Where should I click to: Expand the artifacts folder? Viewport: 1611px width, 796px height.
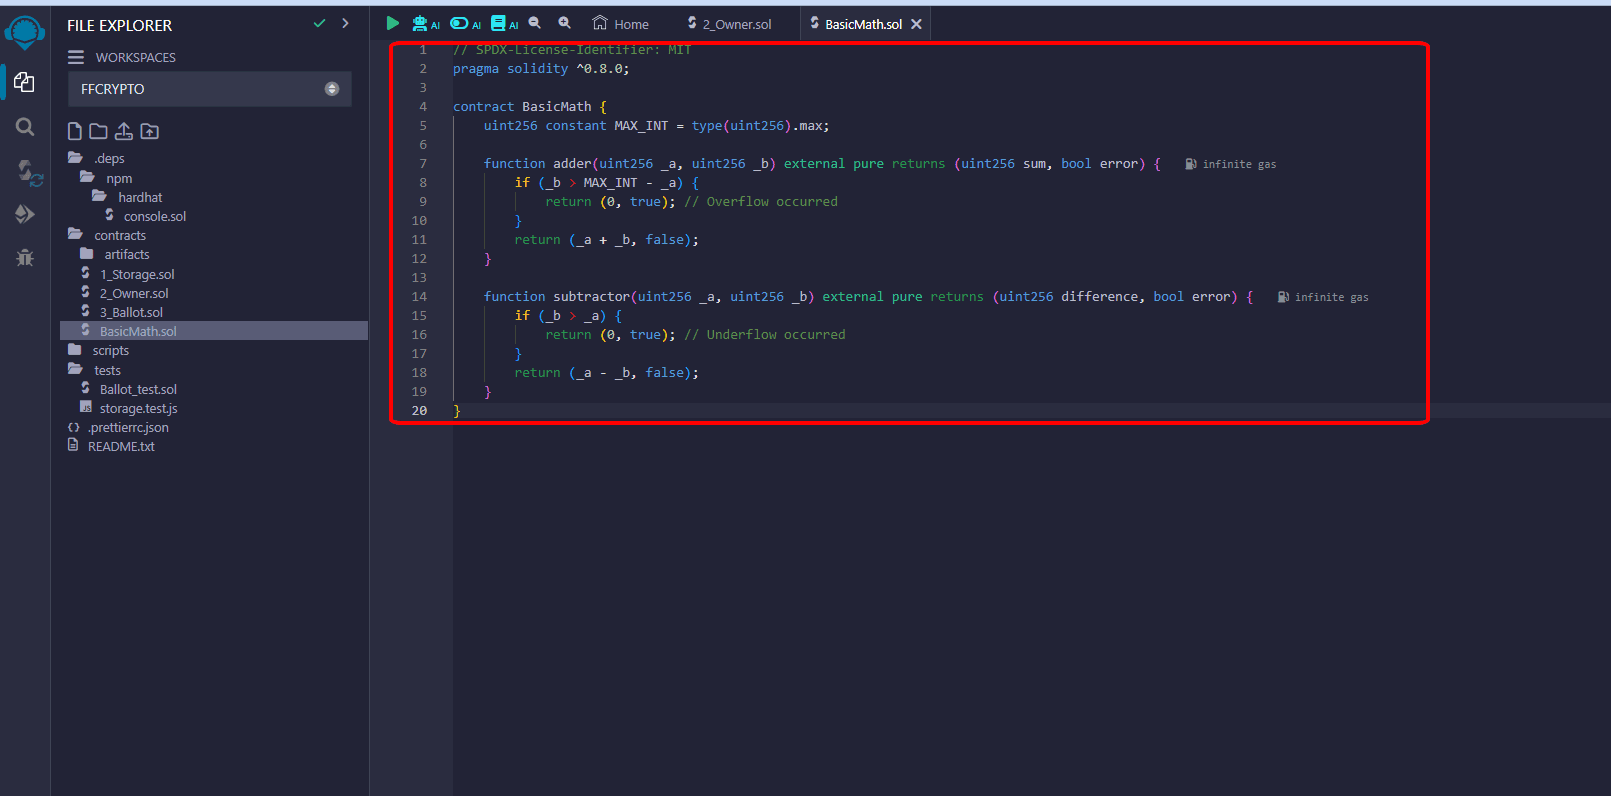(115, 254)
